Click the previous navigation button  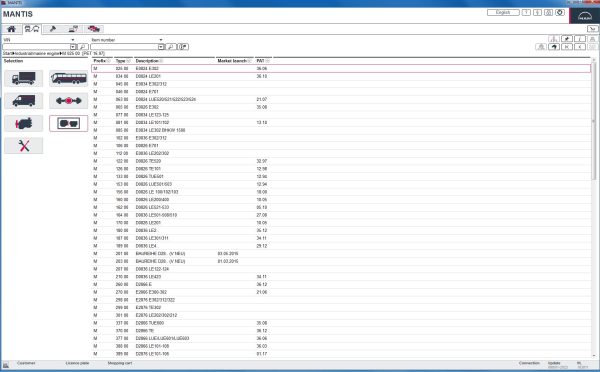(x=580, y=47)
